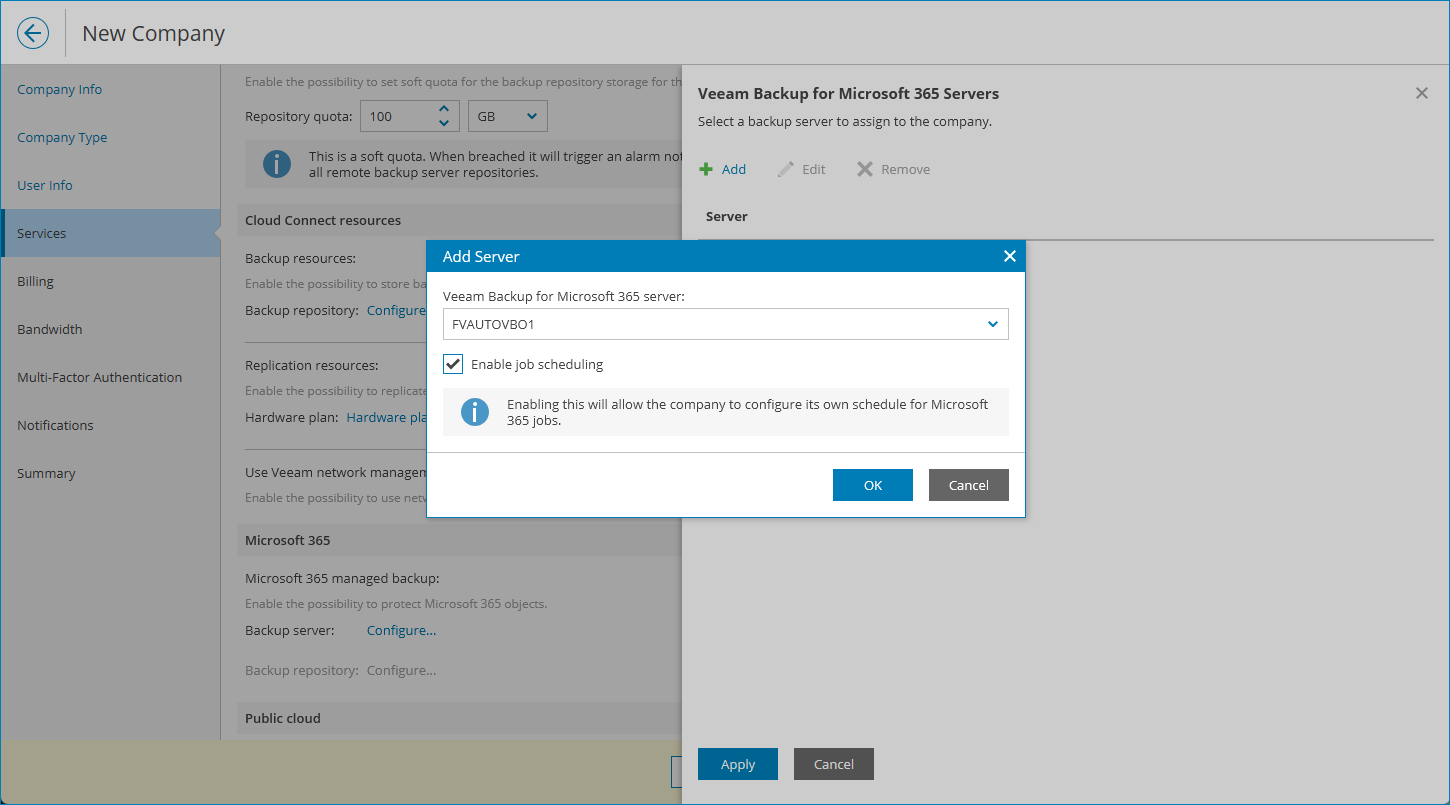
Task: Click the Add label in the servers toolbar
Action: coord(734,169)
